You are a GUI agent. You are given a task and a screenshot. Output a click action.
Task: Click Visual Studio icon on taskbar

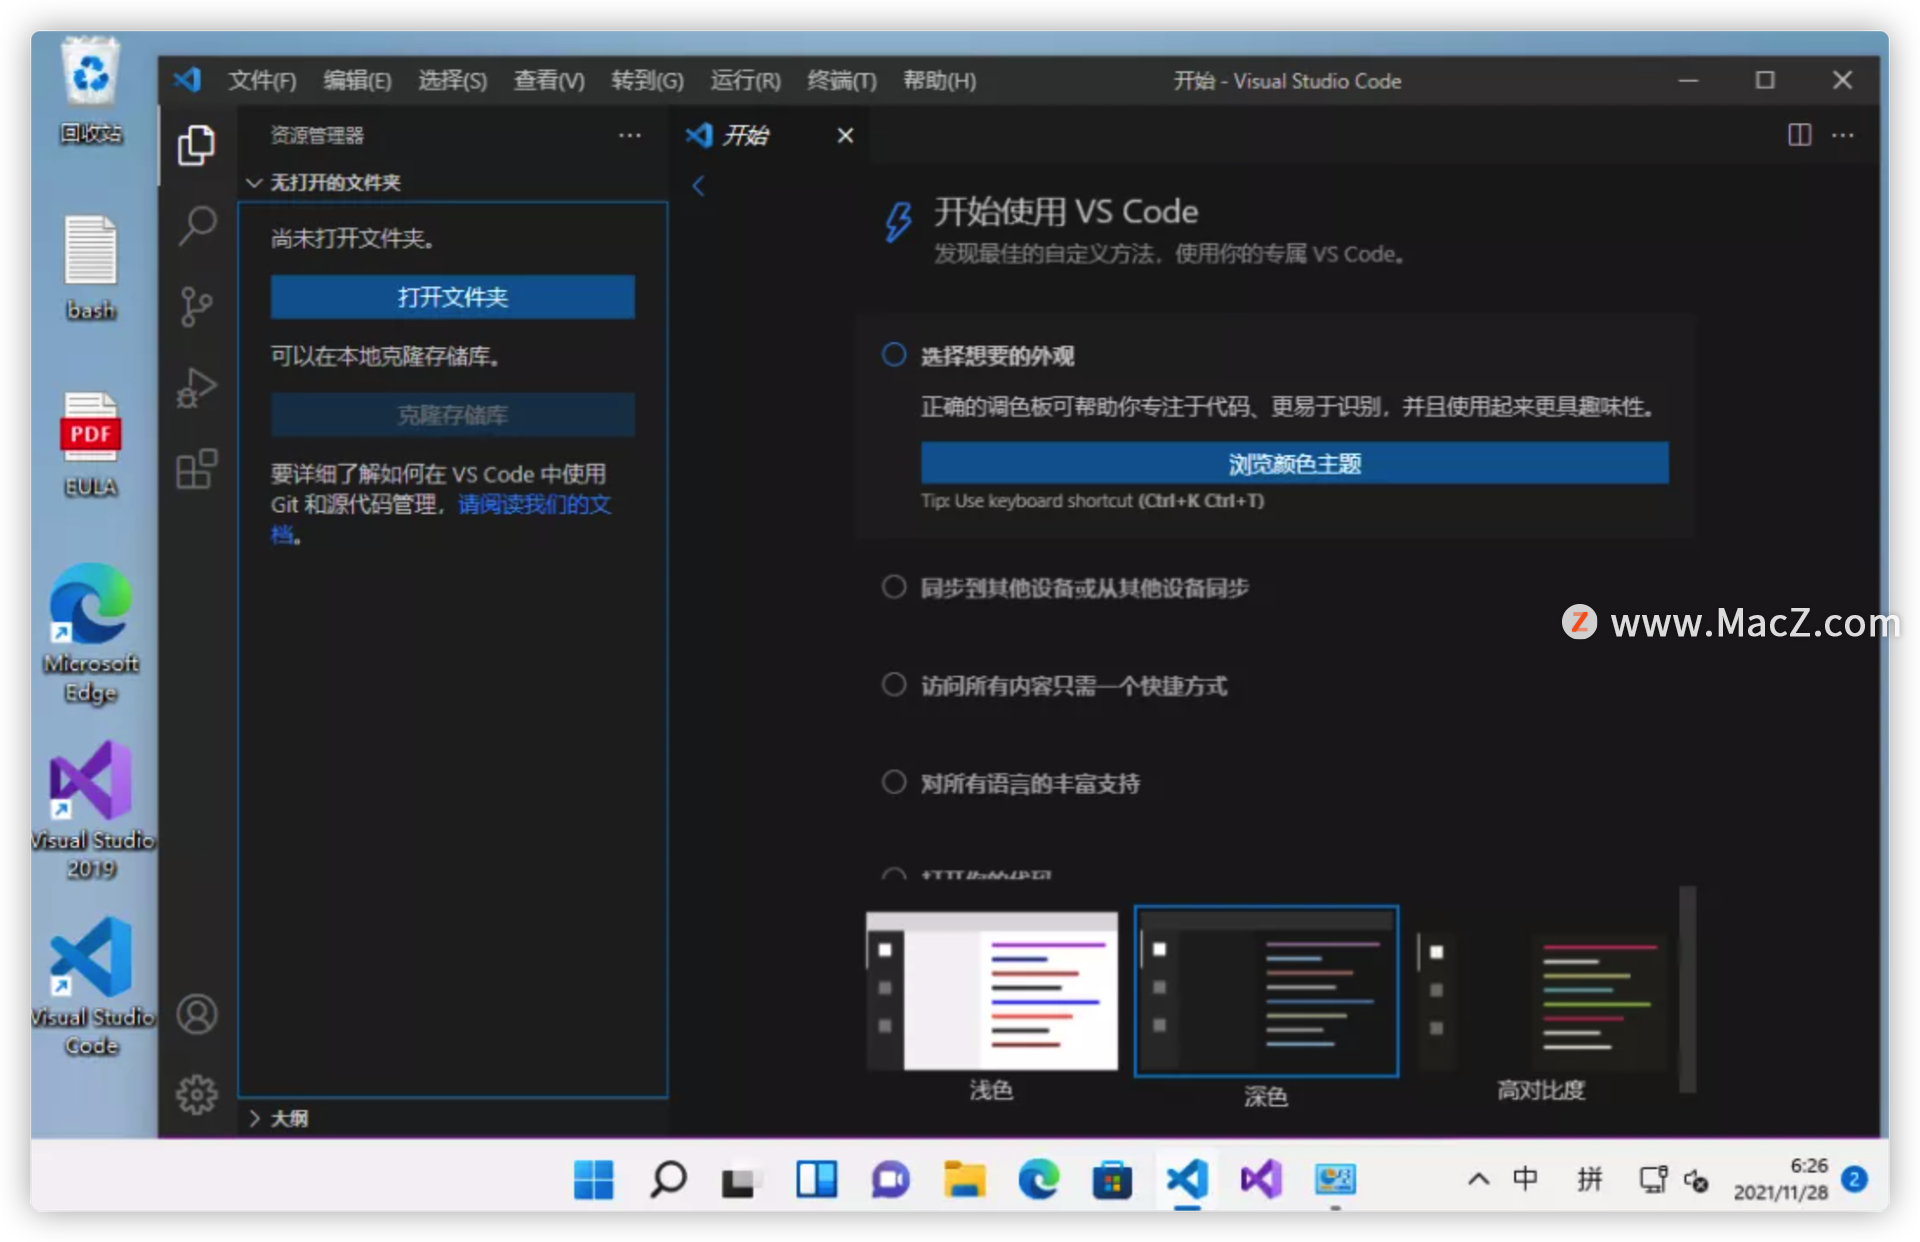(1261, 1180)
